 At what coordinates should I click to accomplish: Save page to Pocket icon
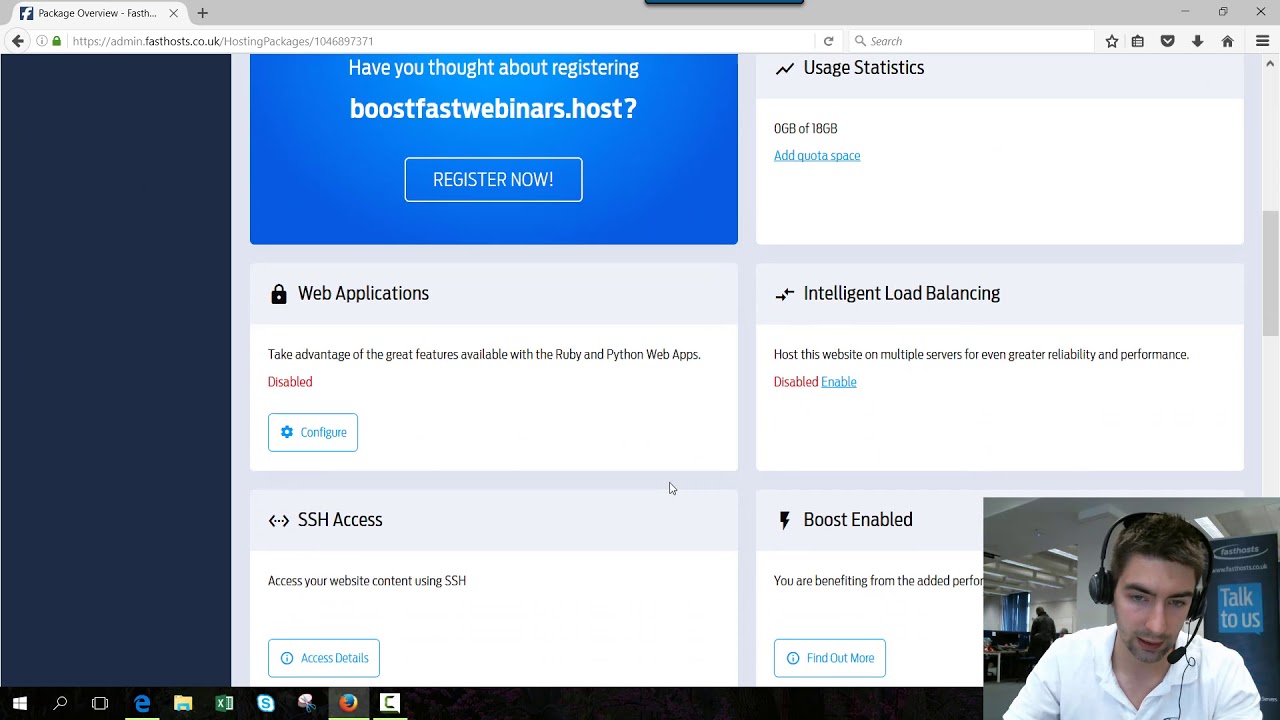click(x=1167, y=41)
